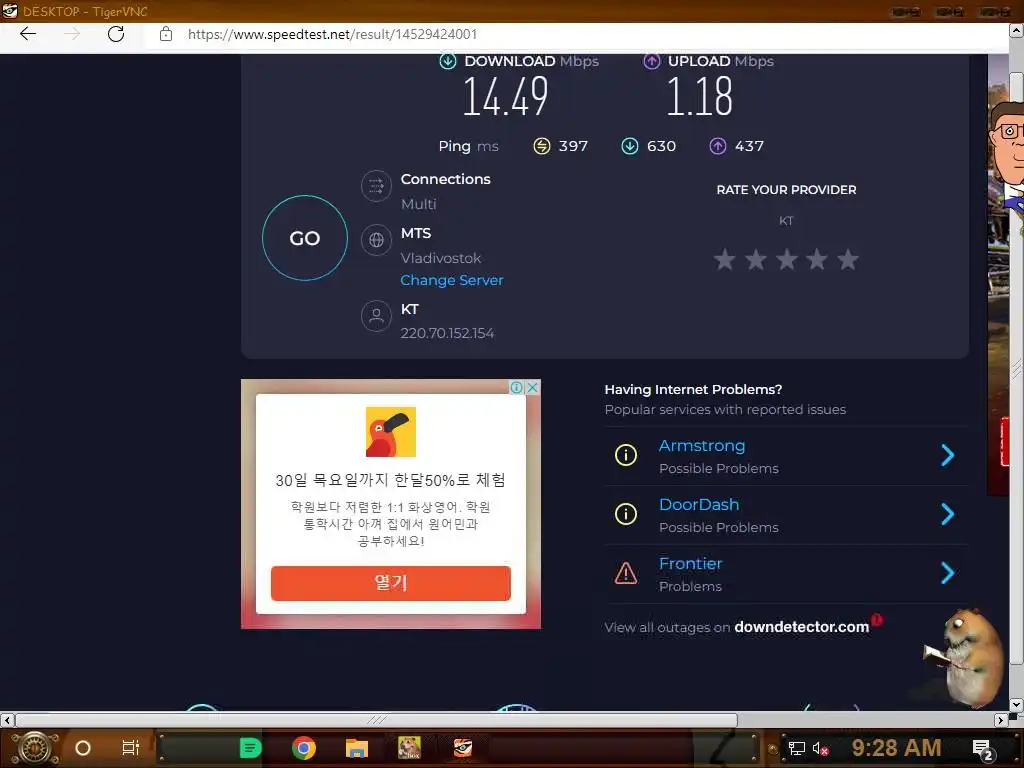This screenshot has height=768, width=1024.
Task: Click the toucan ad image
Action: (391, 432)
